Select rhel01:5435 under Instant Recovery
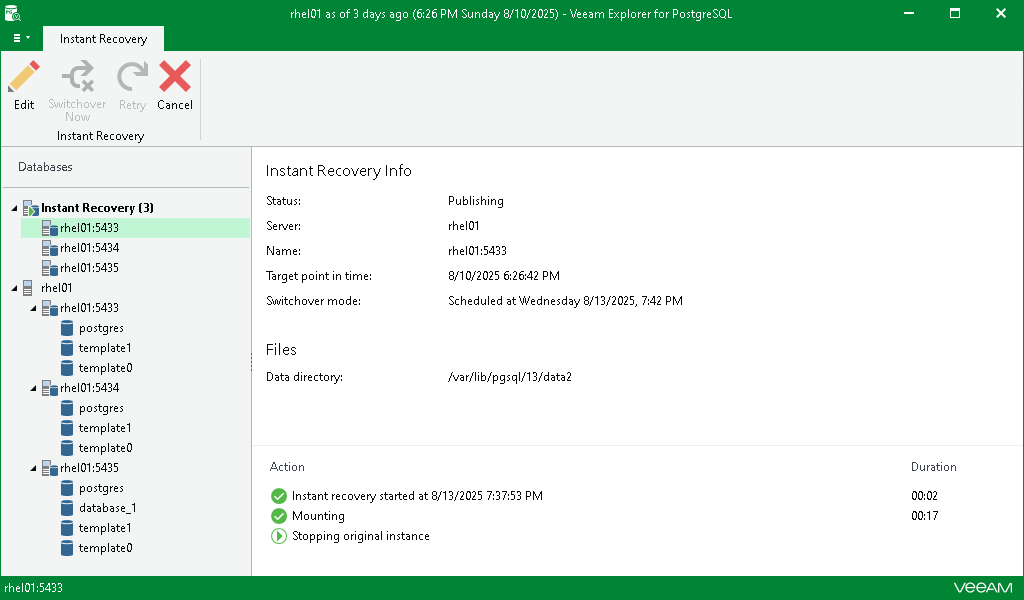 89,268
